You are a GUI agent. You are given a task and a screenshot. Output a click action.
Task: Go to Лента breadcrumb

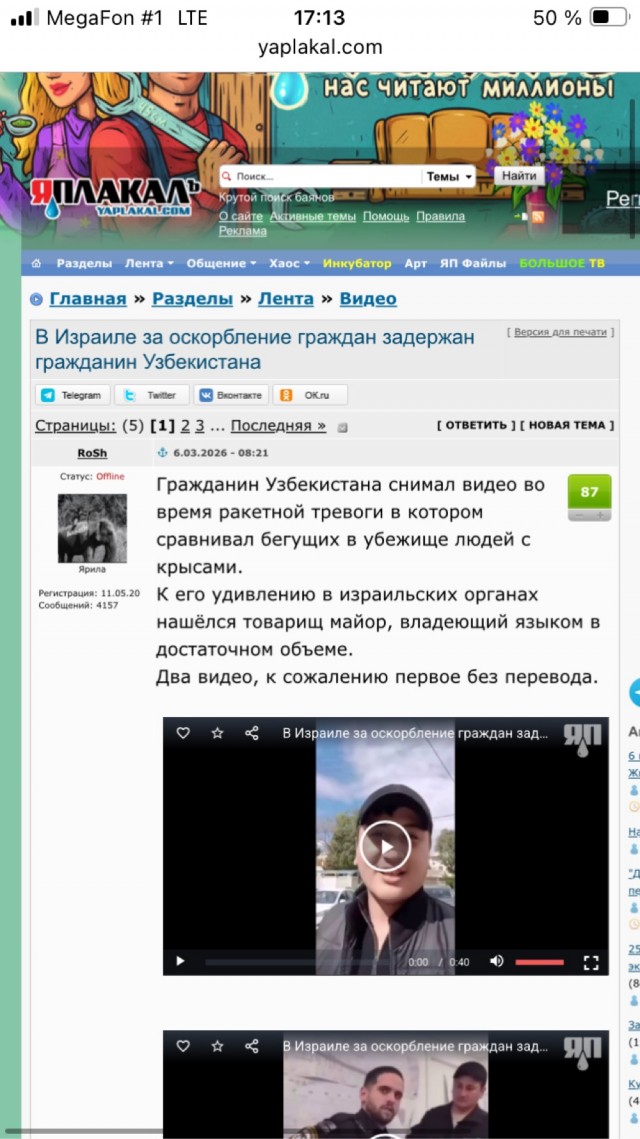[286, 299]
